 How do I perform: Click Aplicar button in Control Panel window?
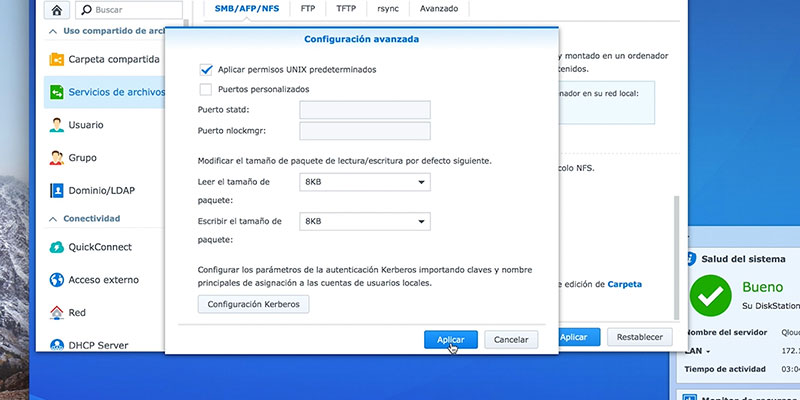[579, 337]
